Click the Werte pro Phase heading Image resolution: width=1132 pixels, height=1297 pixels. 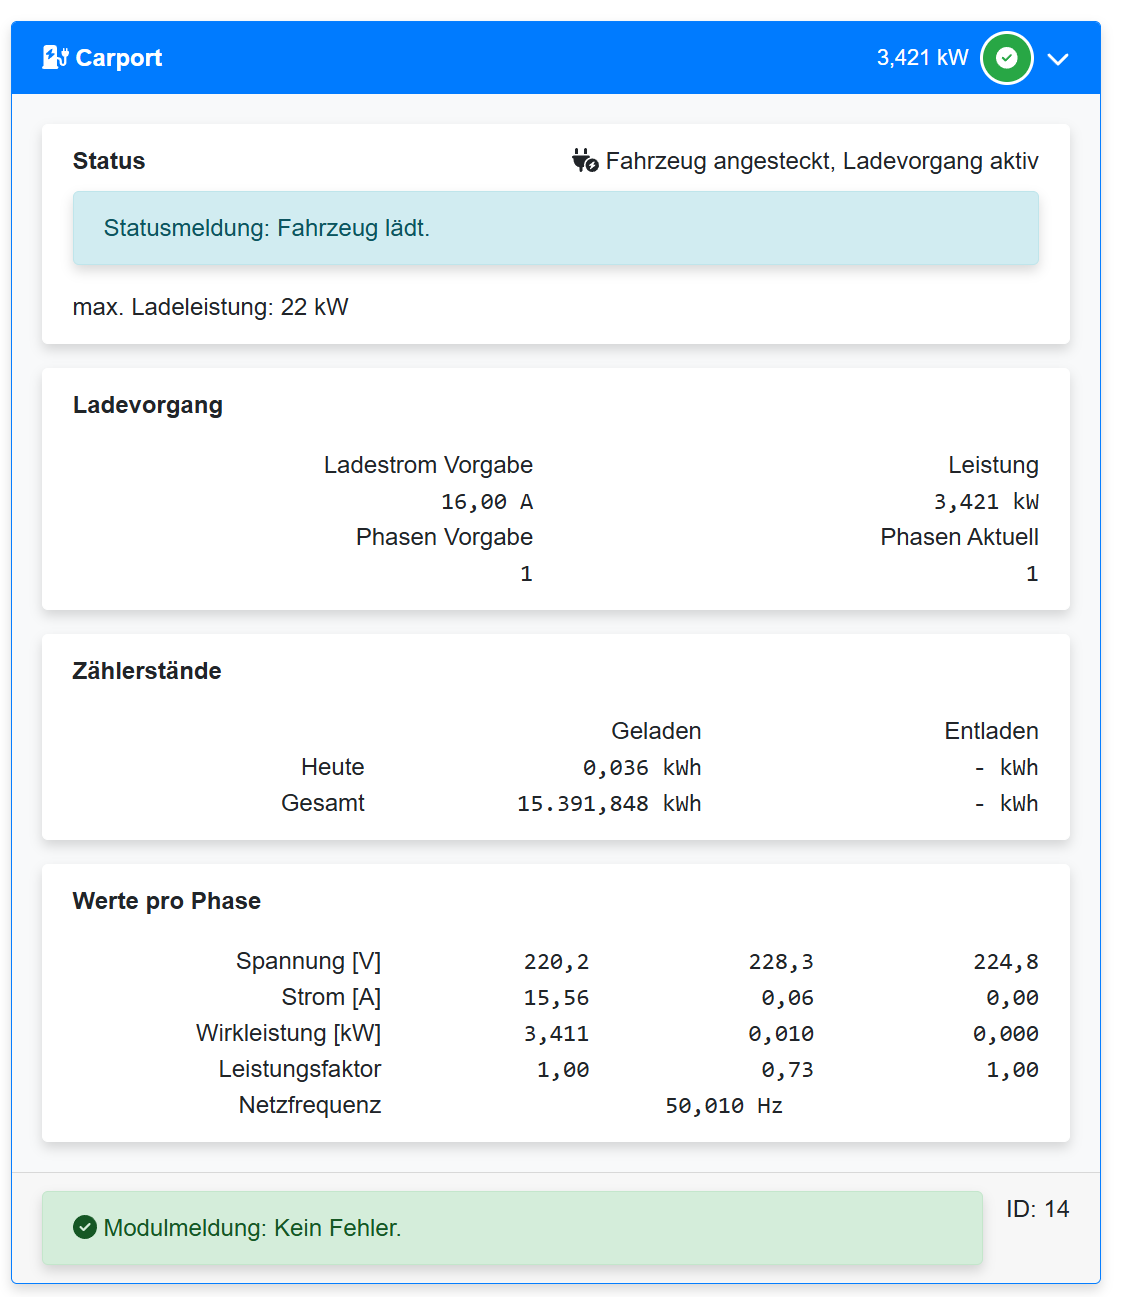click(x=166, y=901)
